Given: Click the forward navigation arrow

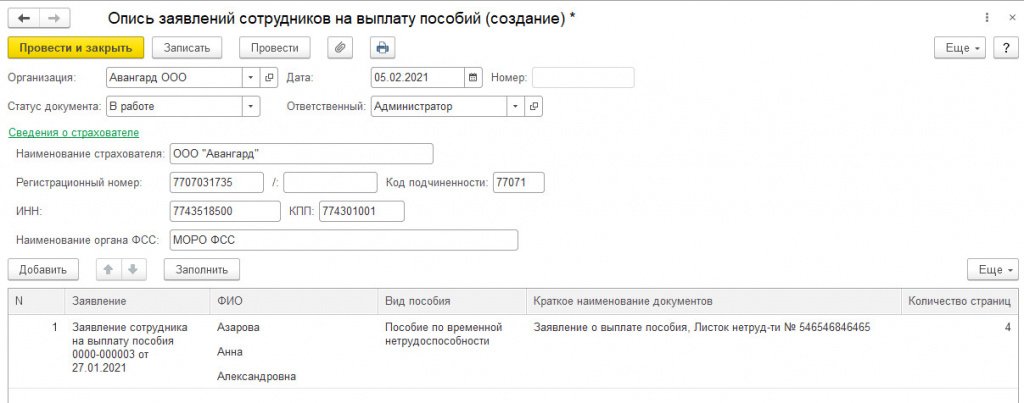Looking at the screenshot, I should click(x=54, y=19).
